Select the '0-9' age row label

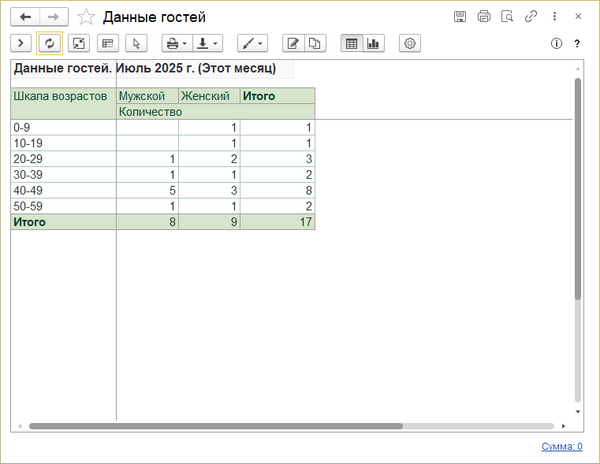[64, 127]
